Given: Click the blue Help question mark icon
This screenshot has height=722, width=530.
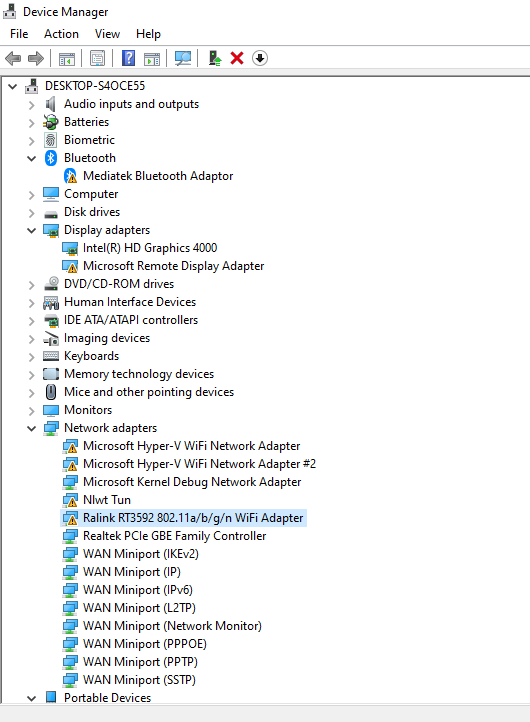Looking at the screenshot, I should tap(128, 58).
